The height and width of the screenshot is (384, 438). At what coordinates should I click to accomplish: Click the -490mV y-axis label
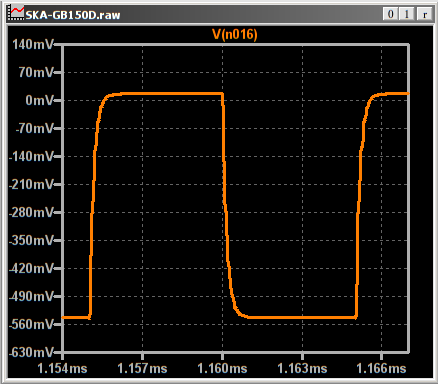tap(31, 296)
